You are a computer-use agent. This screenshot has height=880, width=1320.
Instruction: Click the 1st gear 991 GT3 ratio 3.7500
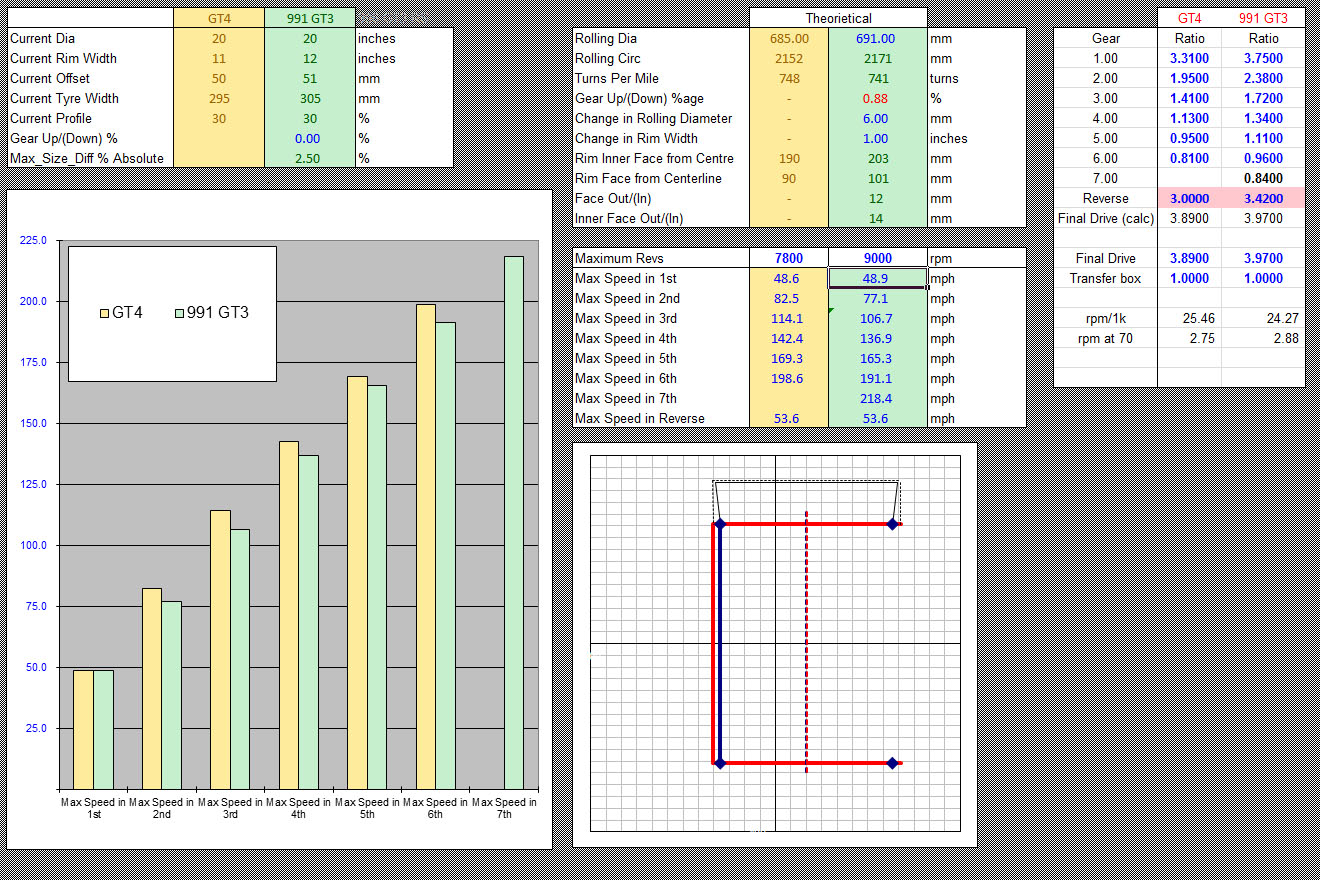coord(1262,59)
